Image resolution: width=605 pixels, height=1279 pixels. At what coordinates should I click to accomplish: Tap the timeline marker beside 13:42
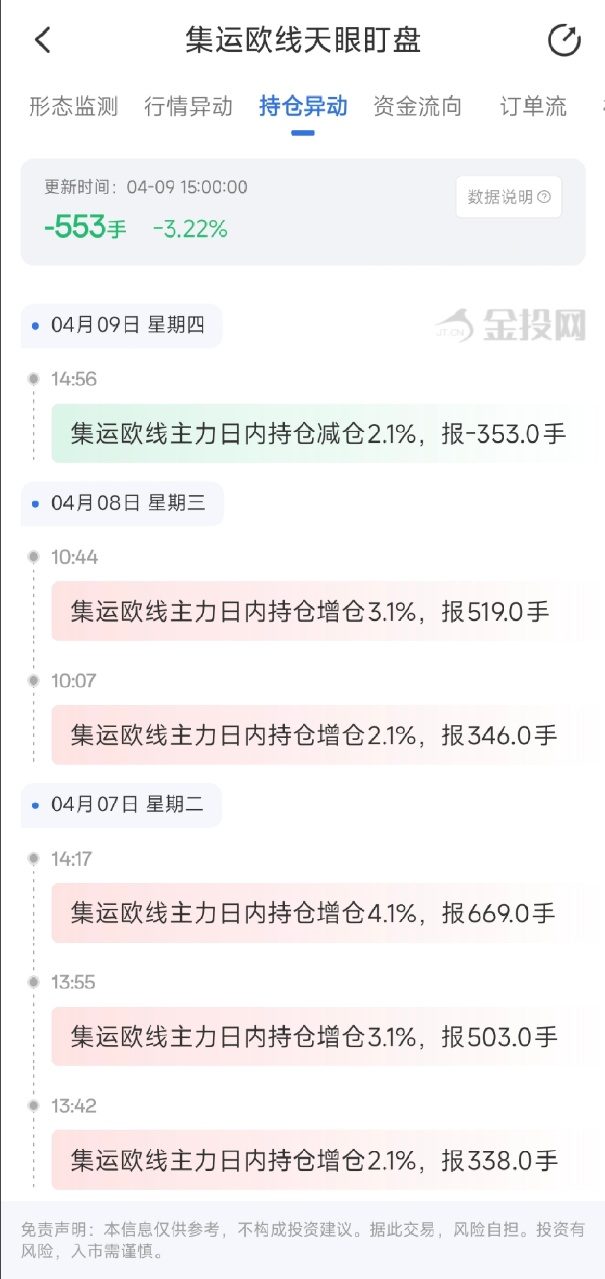pyautogui.click(x=34, y=1106)
